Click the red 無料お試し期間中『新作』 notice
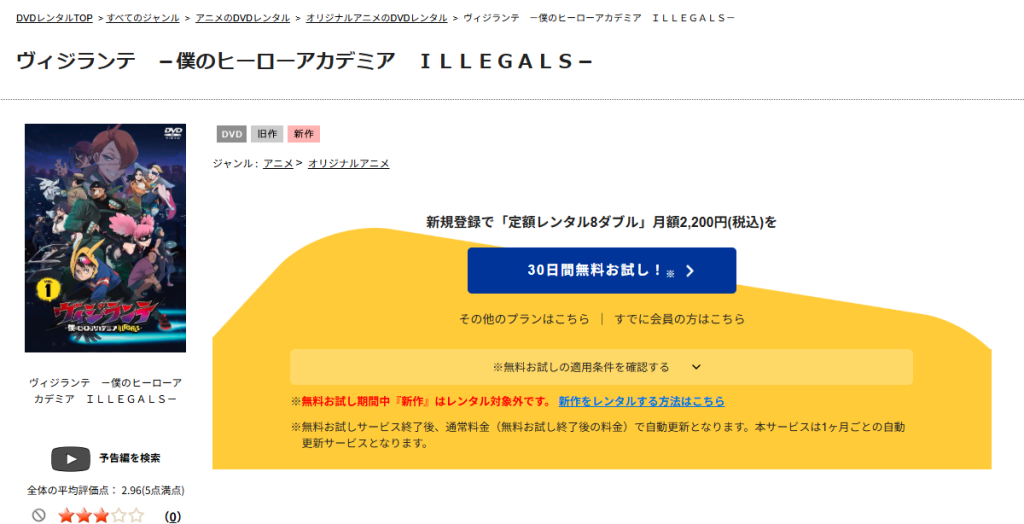This screenshot has width=1024, height=524. pyautogui.click(x=422, y=401)
